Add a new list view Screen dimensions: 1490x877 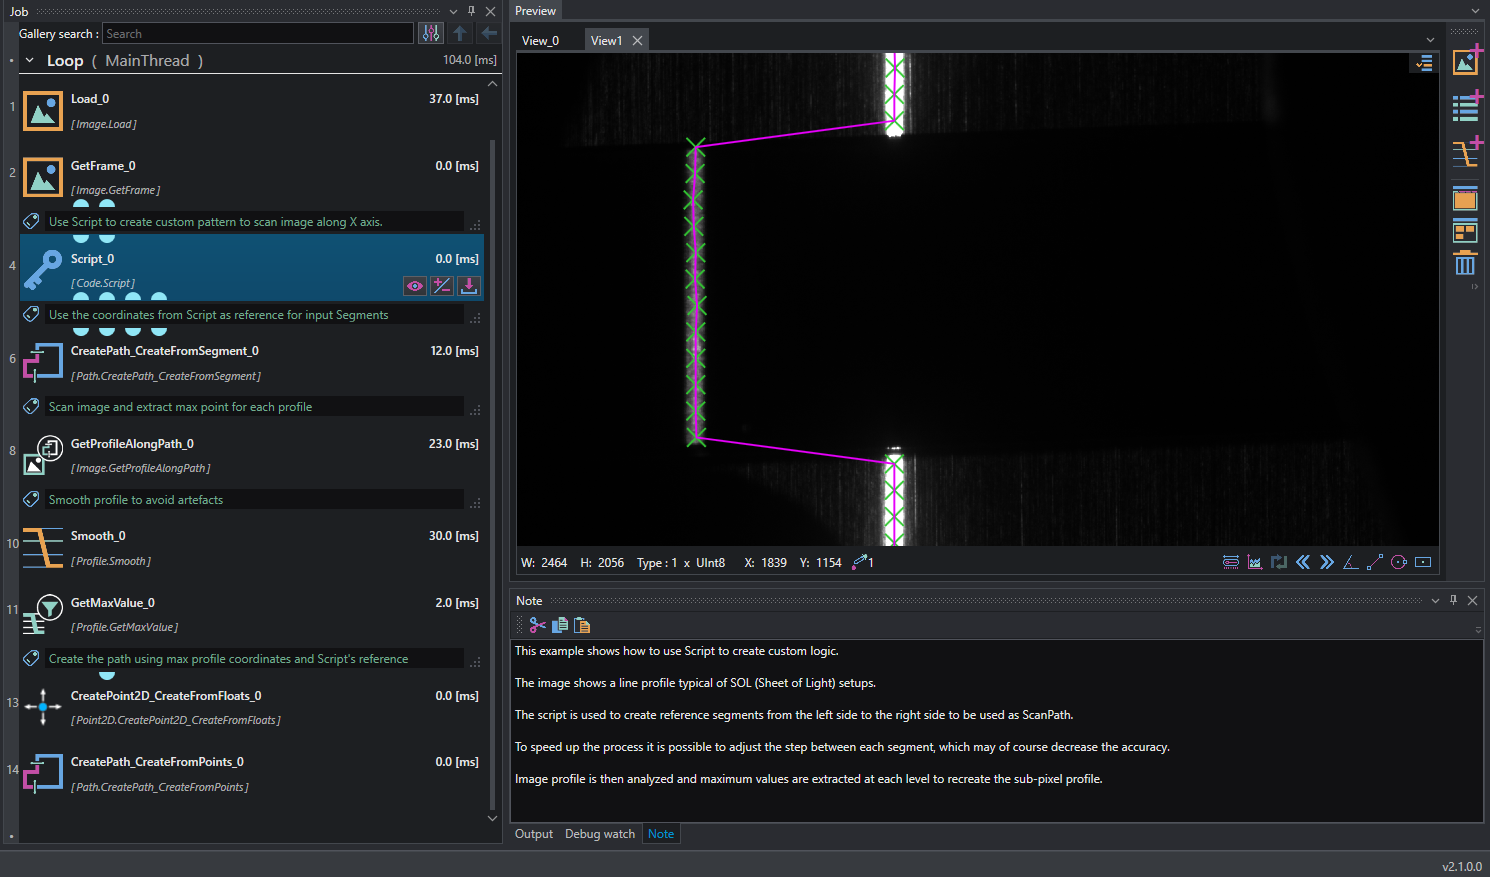(1466, 105)
